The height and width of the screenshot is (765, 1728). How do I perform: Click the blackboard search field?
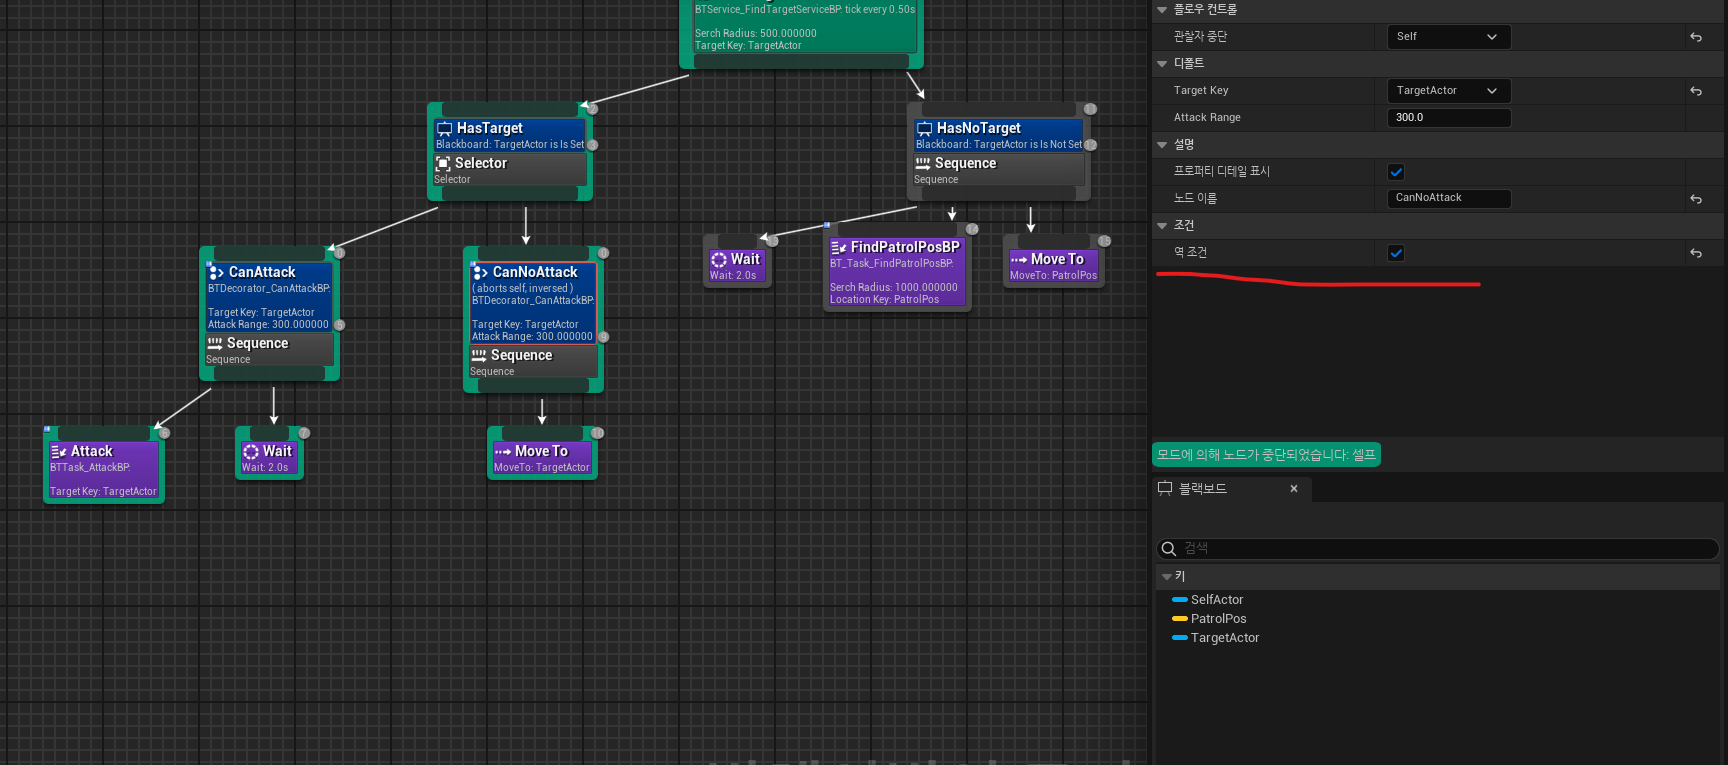pyautogui.click(x=1437, y=549)
